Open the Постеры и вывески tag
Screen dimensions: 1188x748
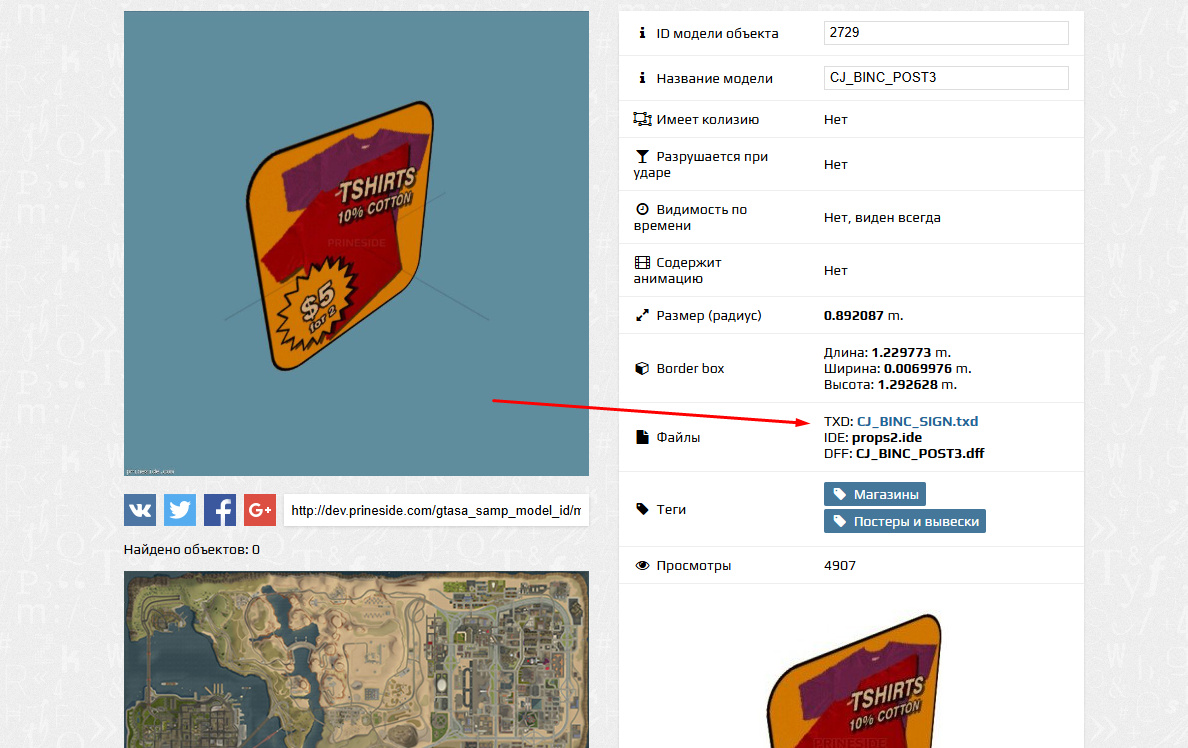click(905, 522)
